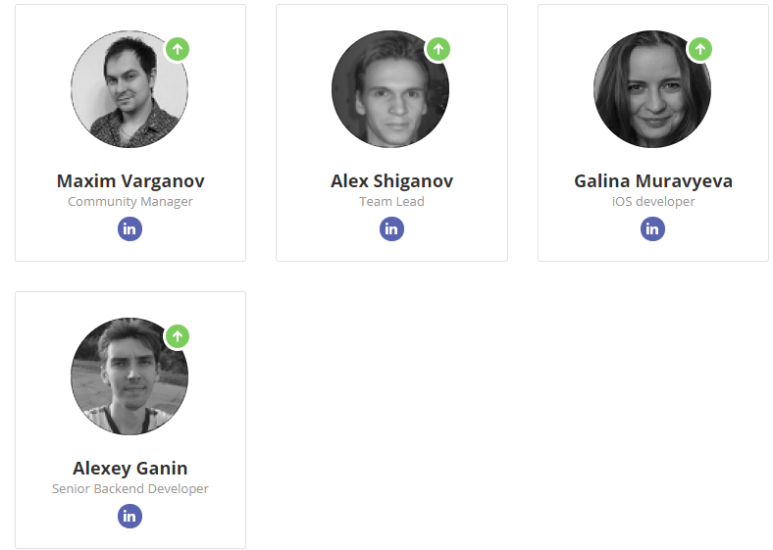This screenshot has width=773, height=550.
Task: Open Maxim Varganov's LinkedIn icon
Action: [x=130, y=229]
